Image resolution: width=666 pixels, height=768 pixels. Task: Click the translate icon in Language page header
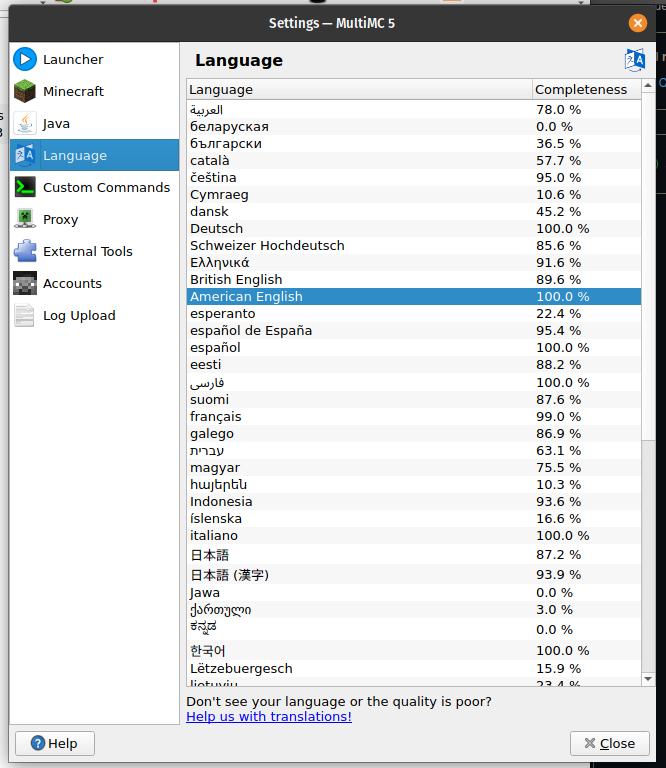(x=635, y=60)
